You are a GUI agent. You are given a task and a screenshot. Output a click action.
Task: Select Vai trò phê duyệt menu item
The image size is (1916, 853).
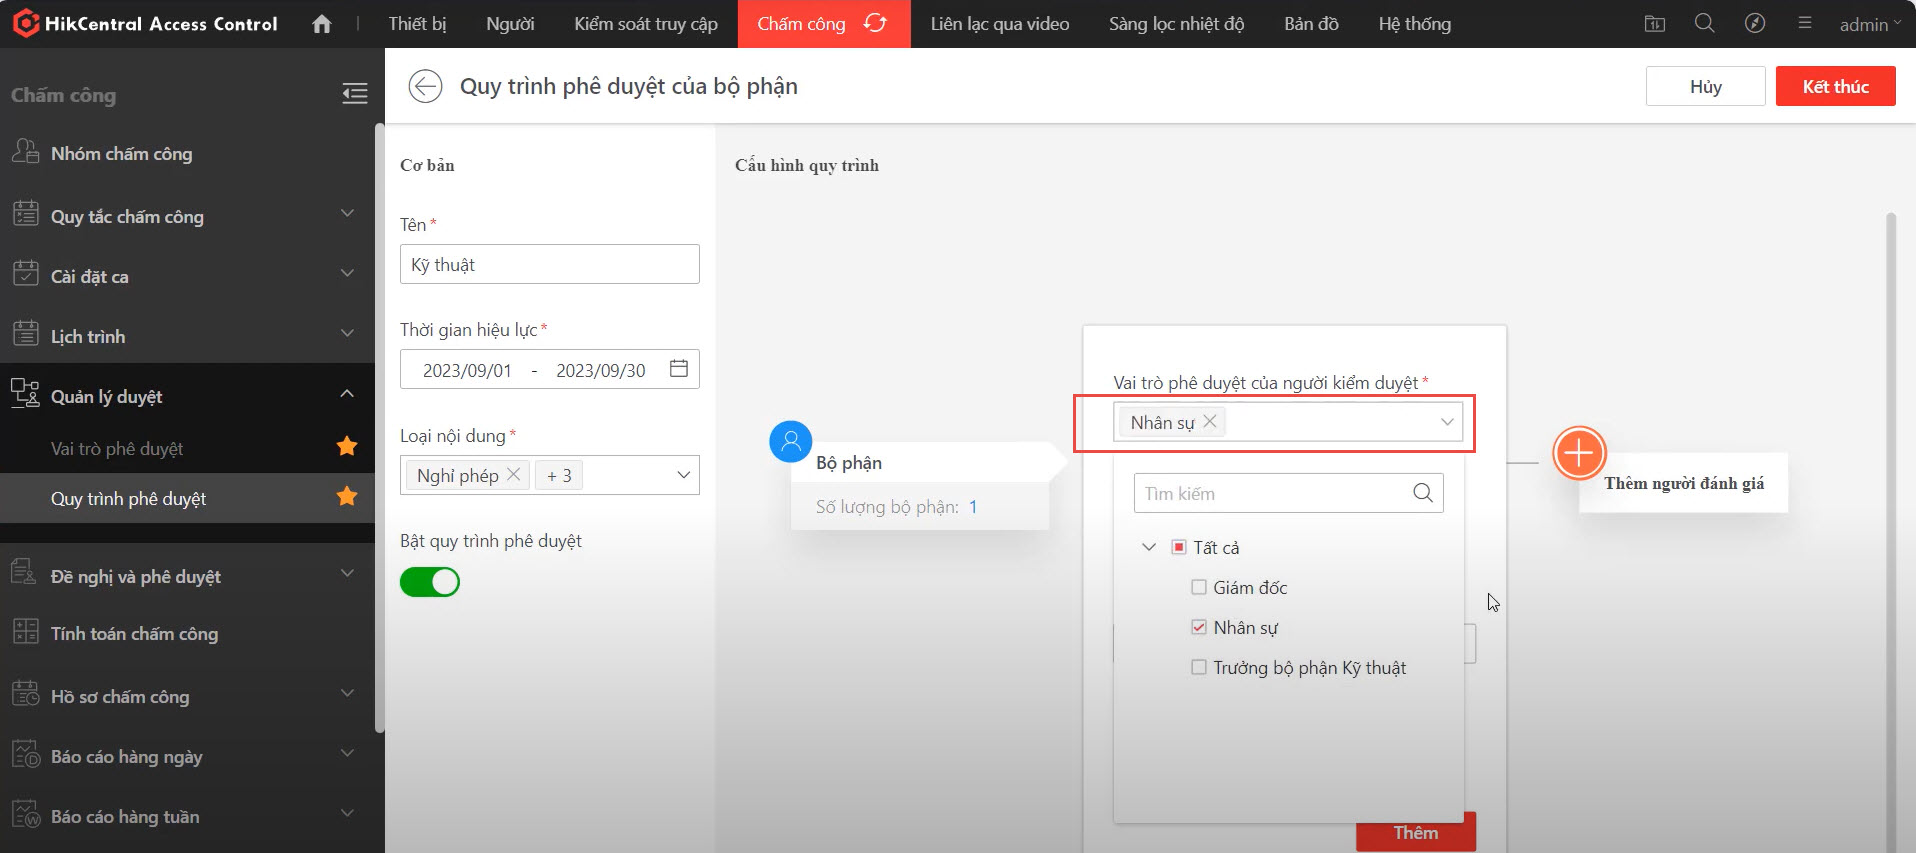117,449
